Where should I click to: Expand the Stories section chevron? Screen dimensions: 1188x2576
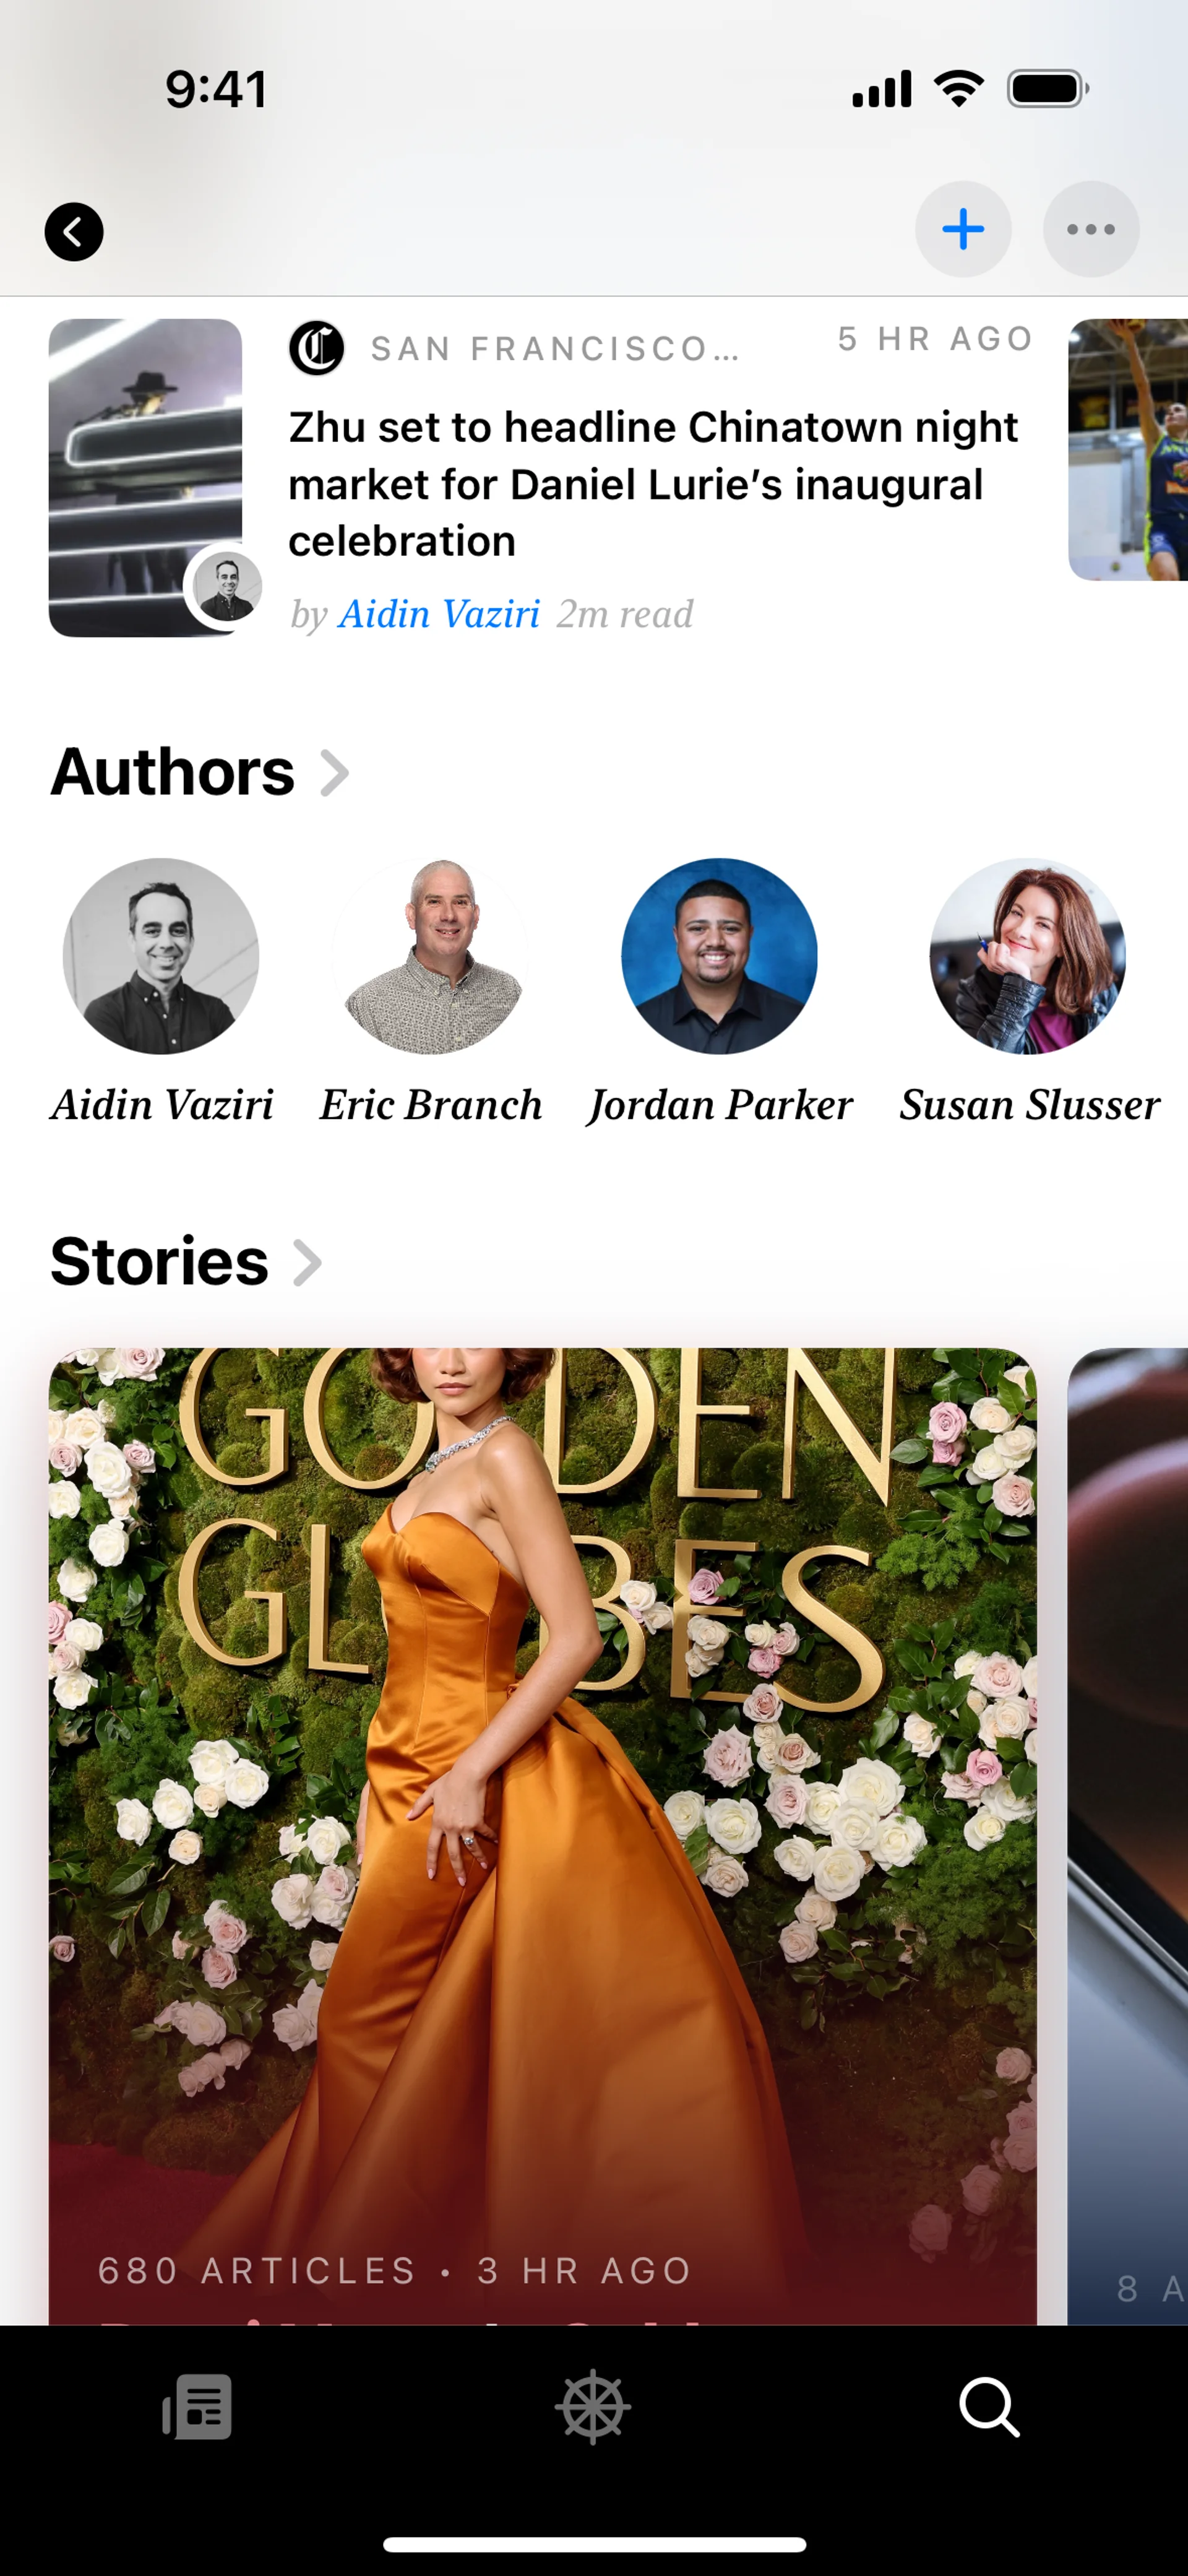pyautogui.click(x=307, y=1262)
